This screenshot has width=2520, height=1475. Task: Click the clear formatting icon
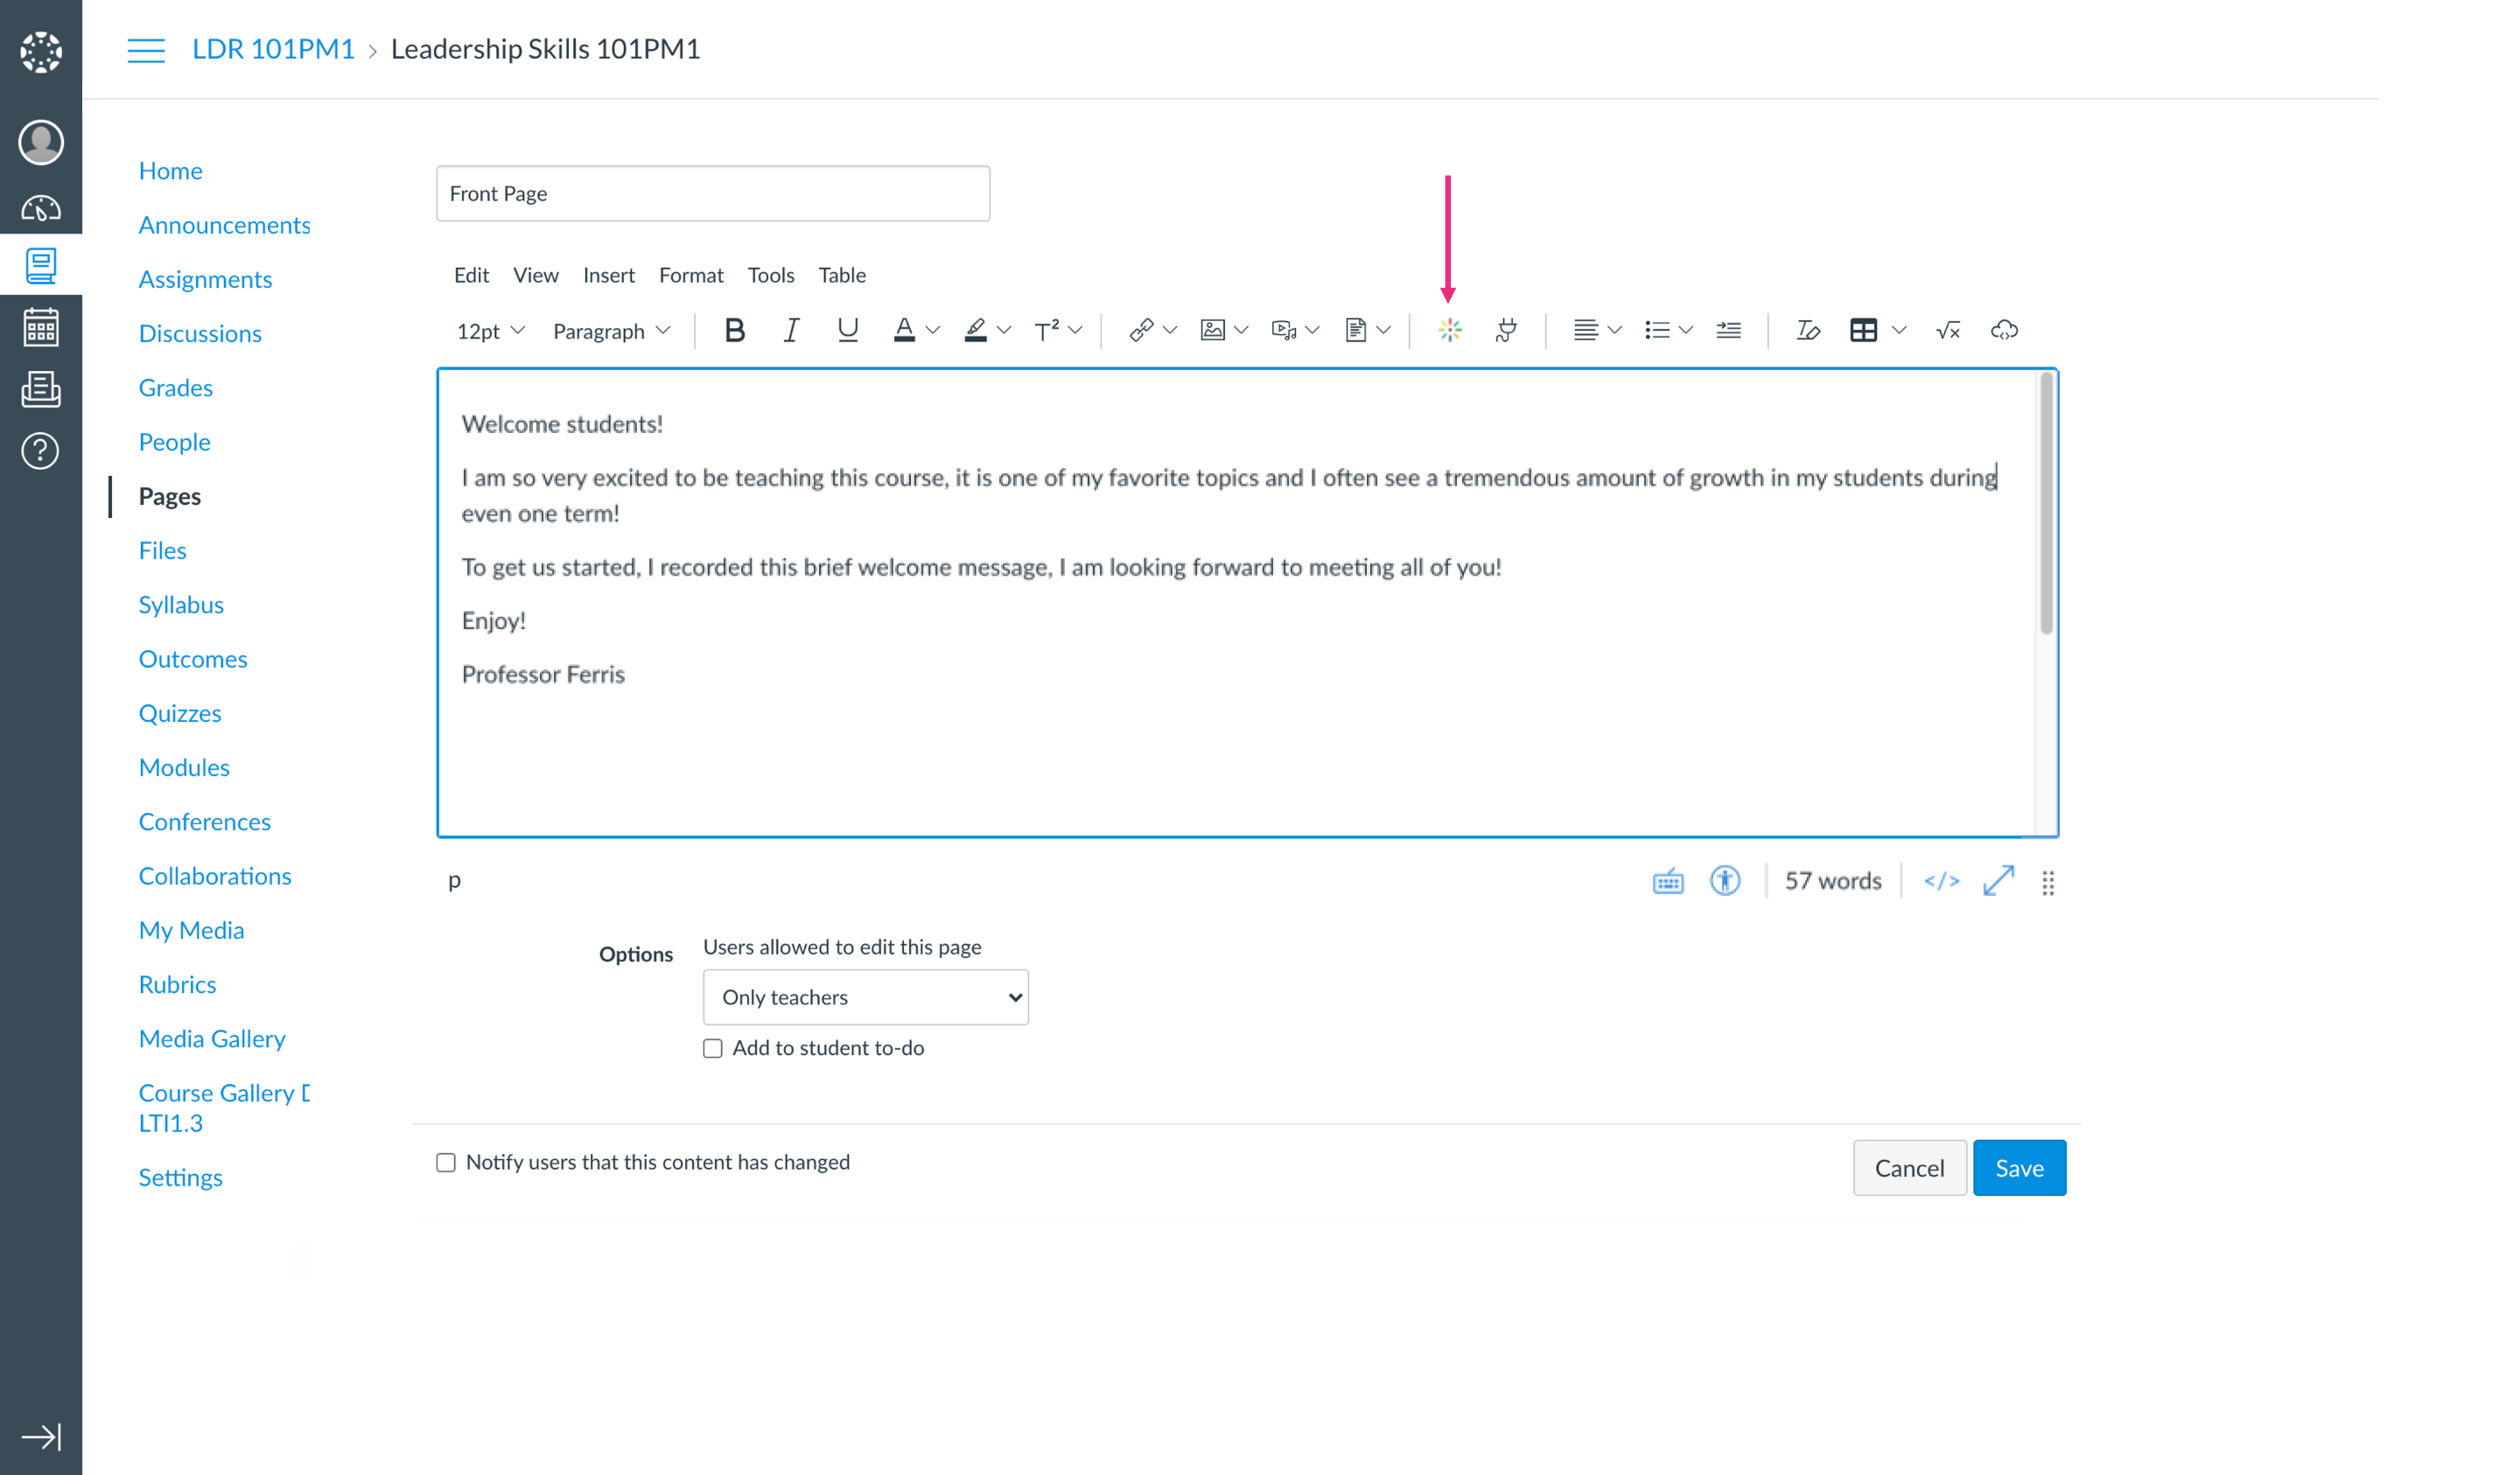(1806, 330)
